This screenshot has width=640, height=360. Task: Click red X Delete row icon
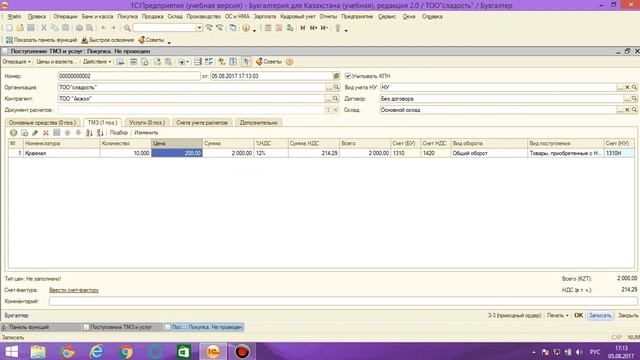tap(46, 133)
